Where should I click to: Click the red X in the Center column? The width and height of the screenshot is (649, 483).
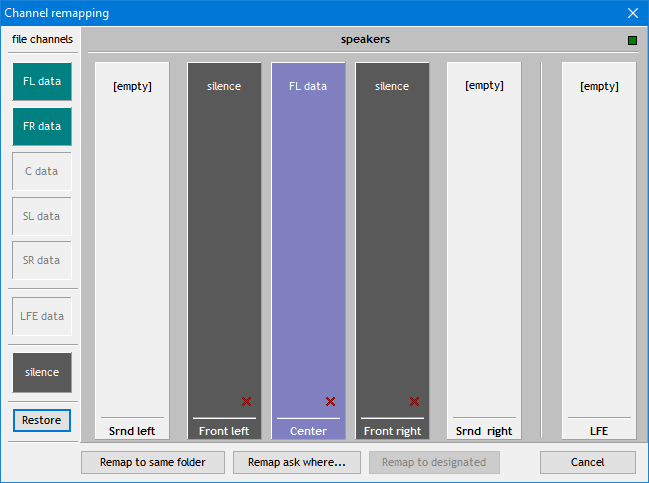330,401
